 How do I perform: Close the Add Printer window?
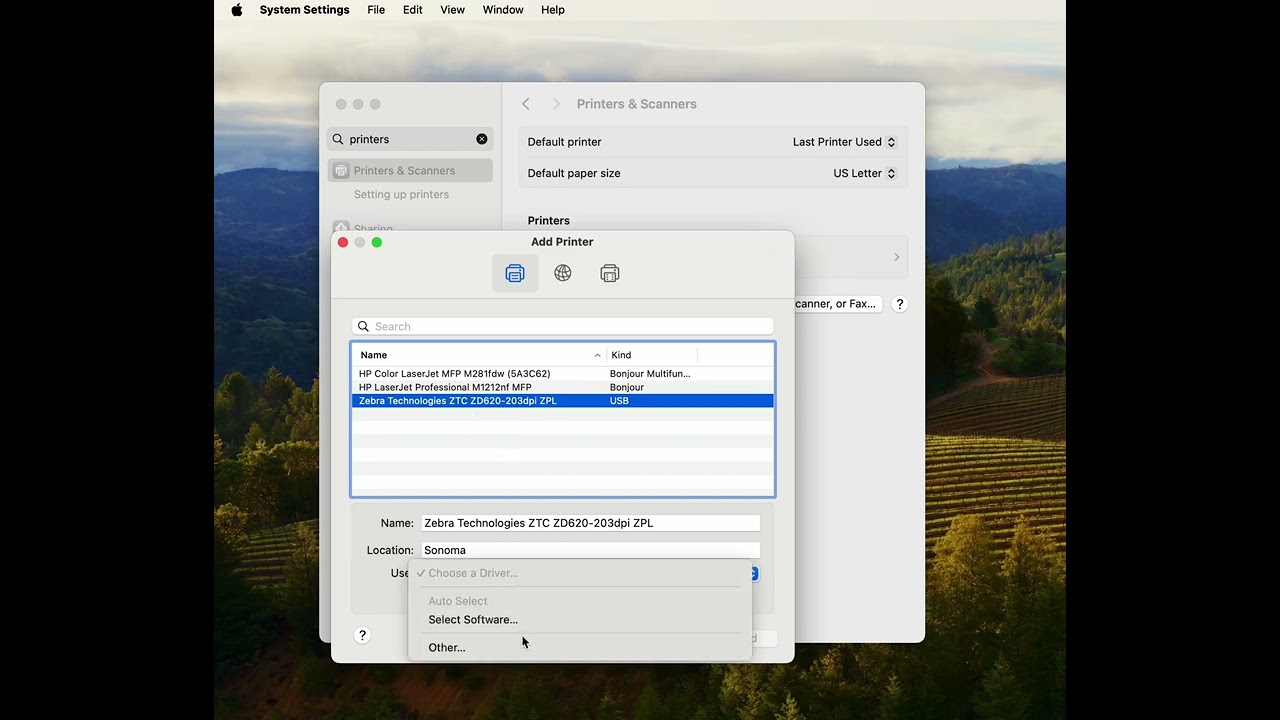coord(343,242)
